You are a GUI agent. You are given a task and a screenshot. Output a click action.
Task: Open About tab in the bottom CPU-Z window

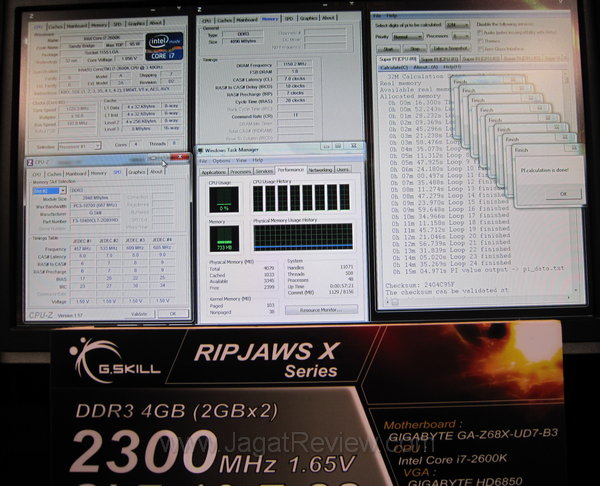click(x=156, y=171)
